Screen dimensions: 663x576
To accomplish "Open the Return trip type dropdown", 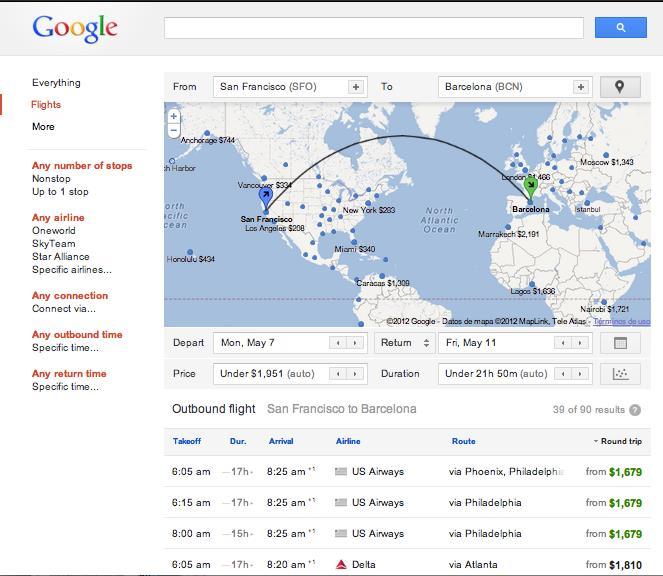I will [x=405, y=343].
